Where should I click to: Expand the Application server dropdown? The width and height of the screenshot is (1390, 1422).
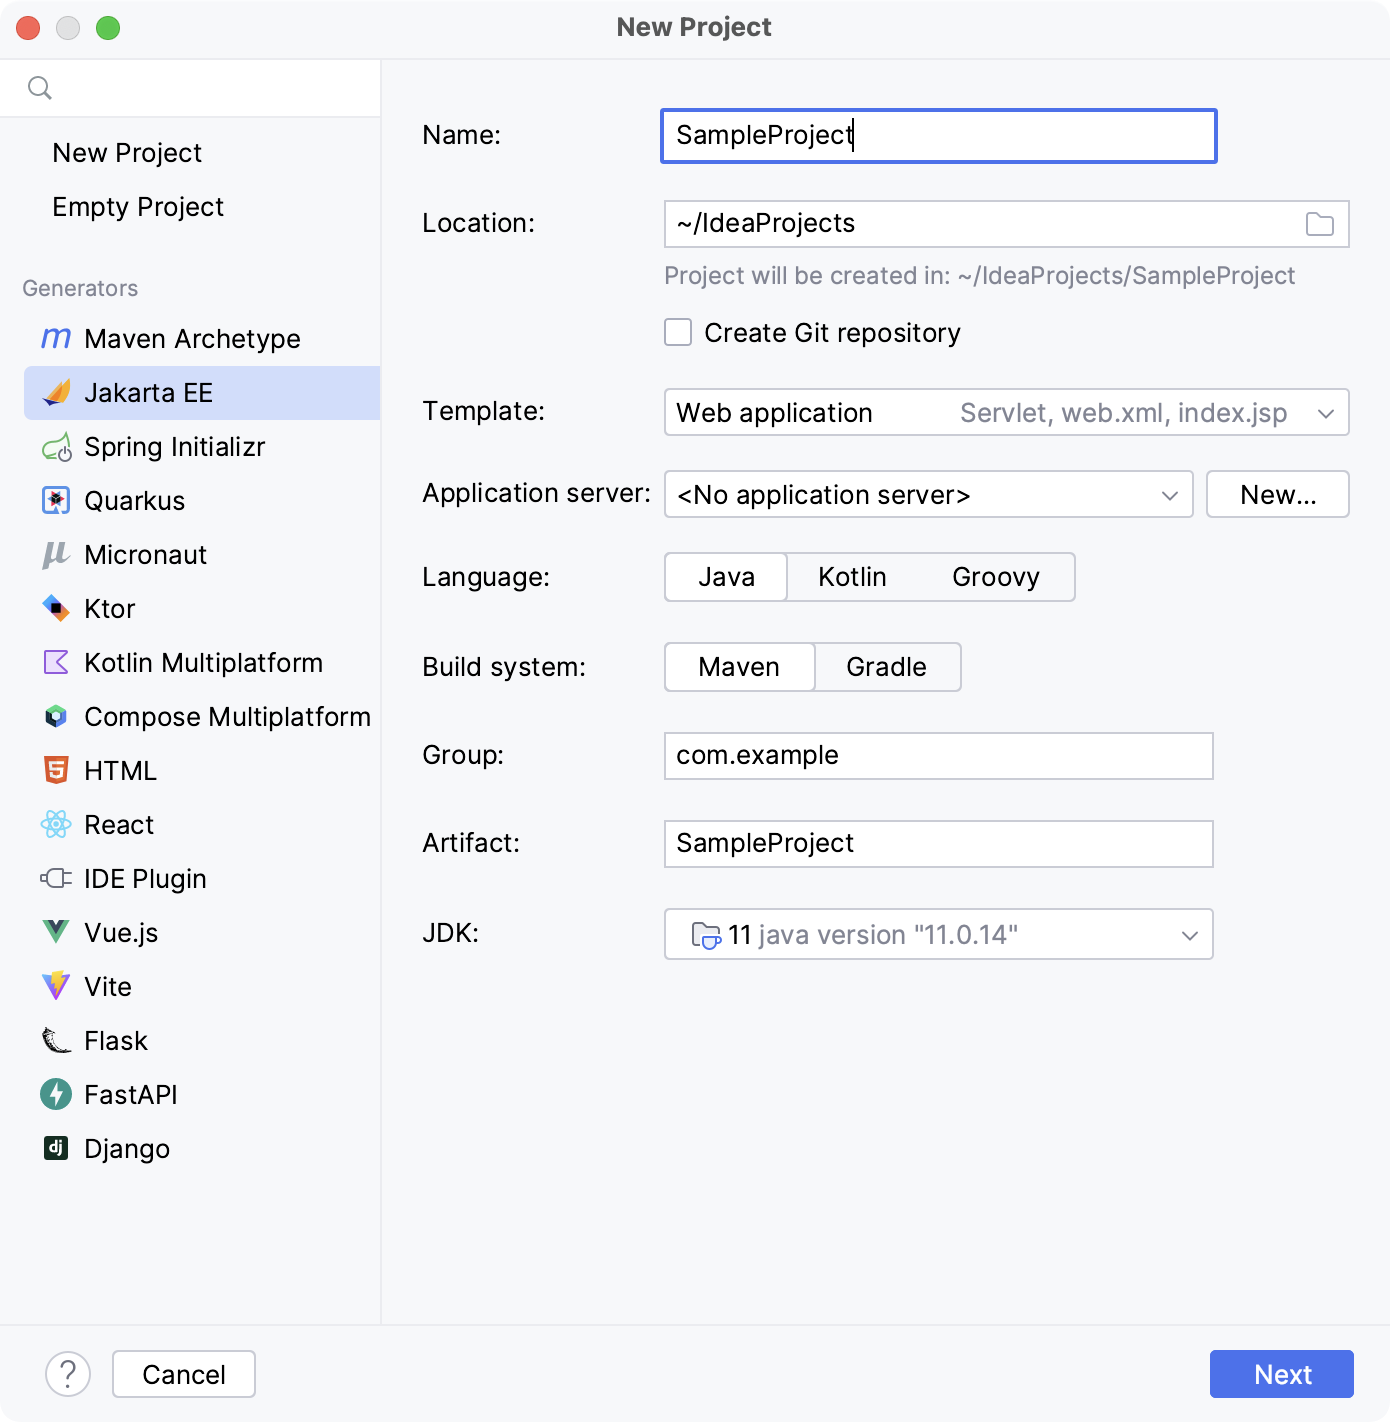[x=1168, y=494]
